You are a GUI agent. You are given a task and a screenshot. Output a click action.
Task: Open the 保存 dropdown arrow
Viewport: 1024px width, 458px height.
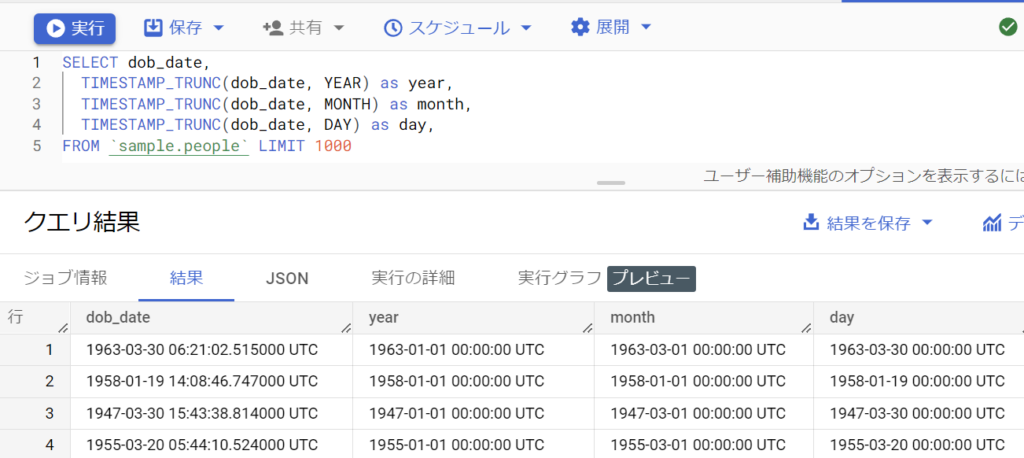(x=219, y=28)
